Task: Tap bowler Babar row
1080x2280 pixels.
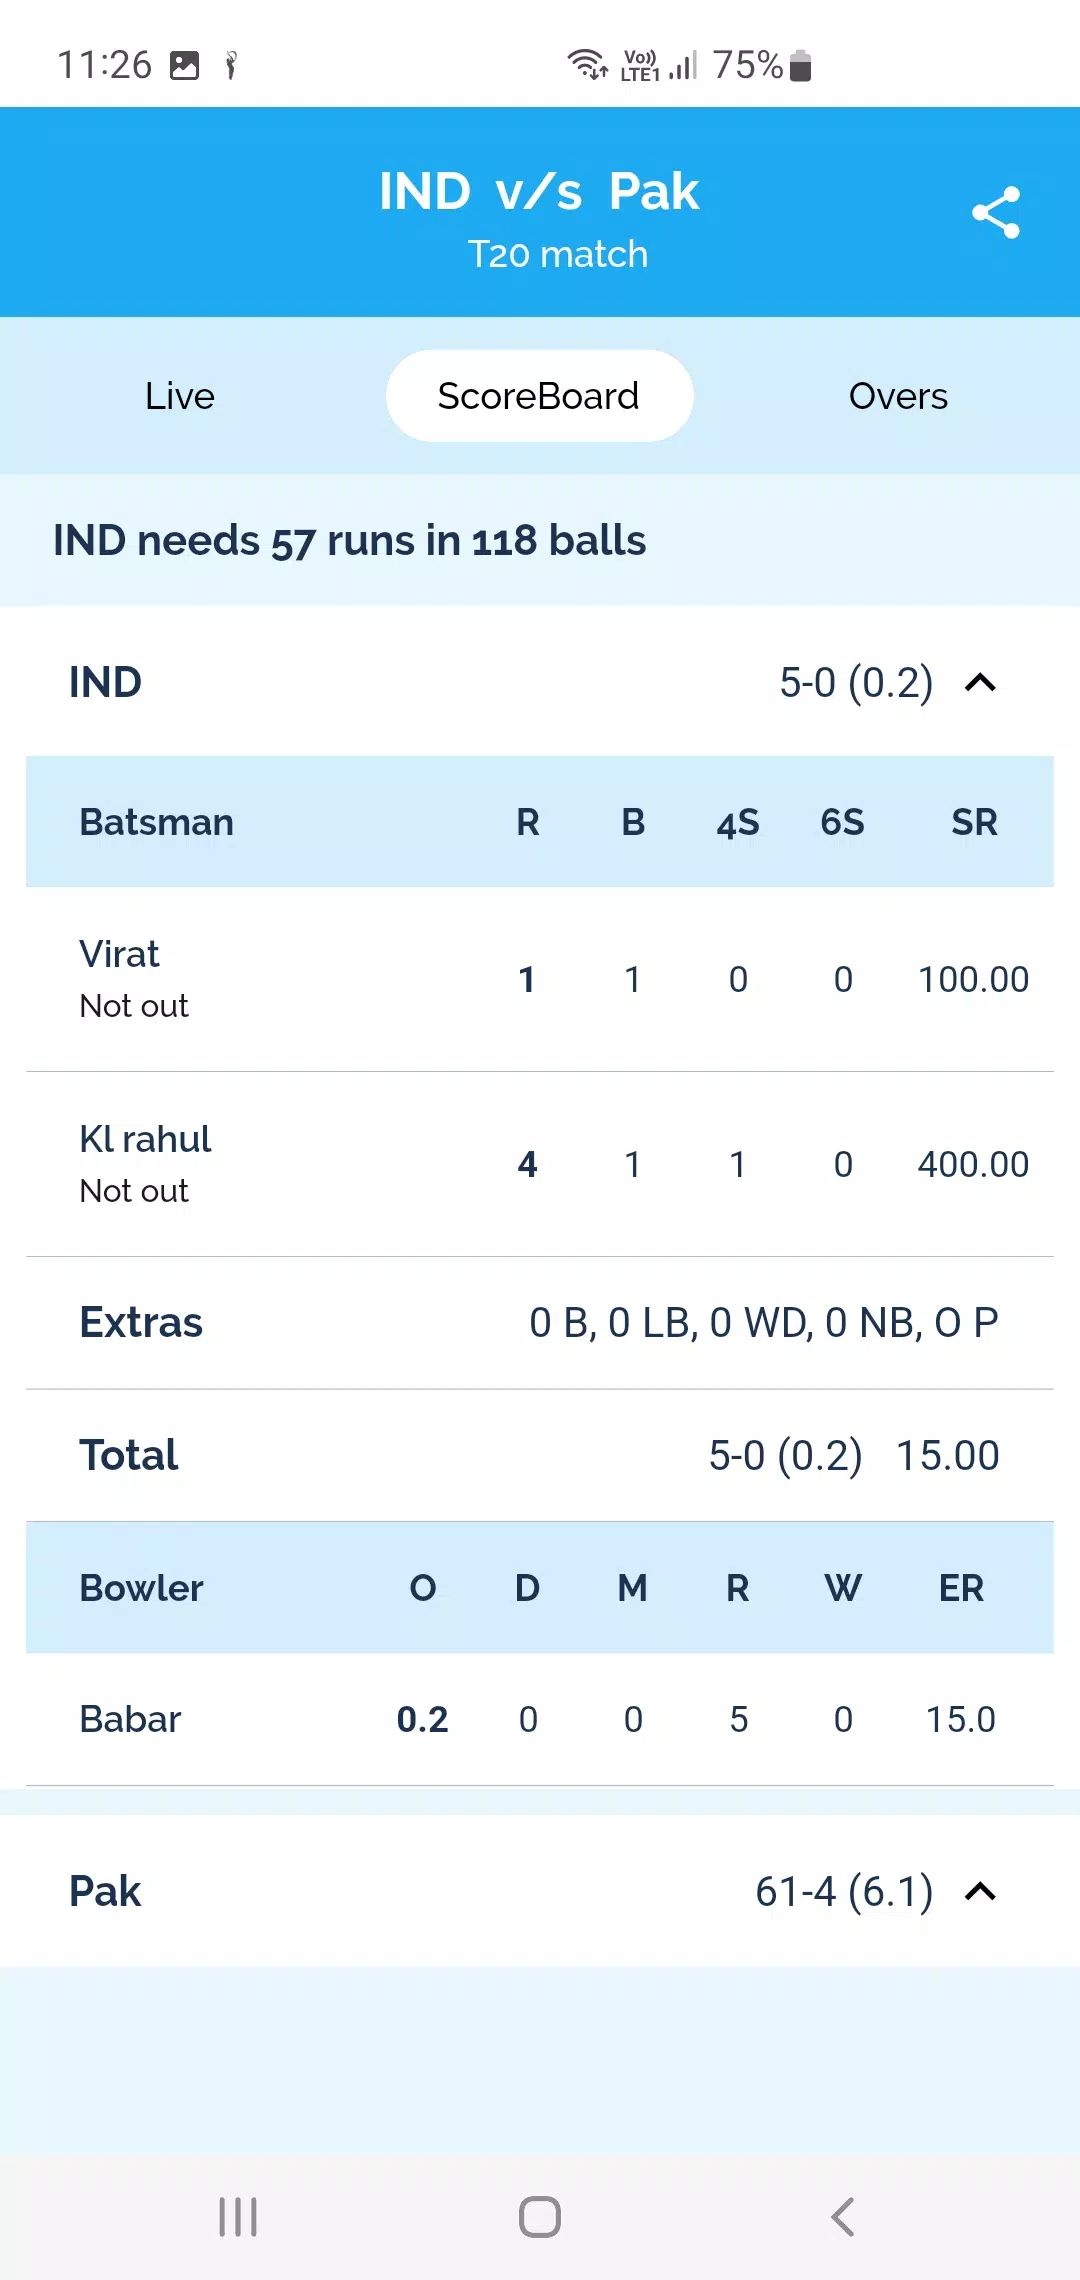Action: tap(540, 1719)
